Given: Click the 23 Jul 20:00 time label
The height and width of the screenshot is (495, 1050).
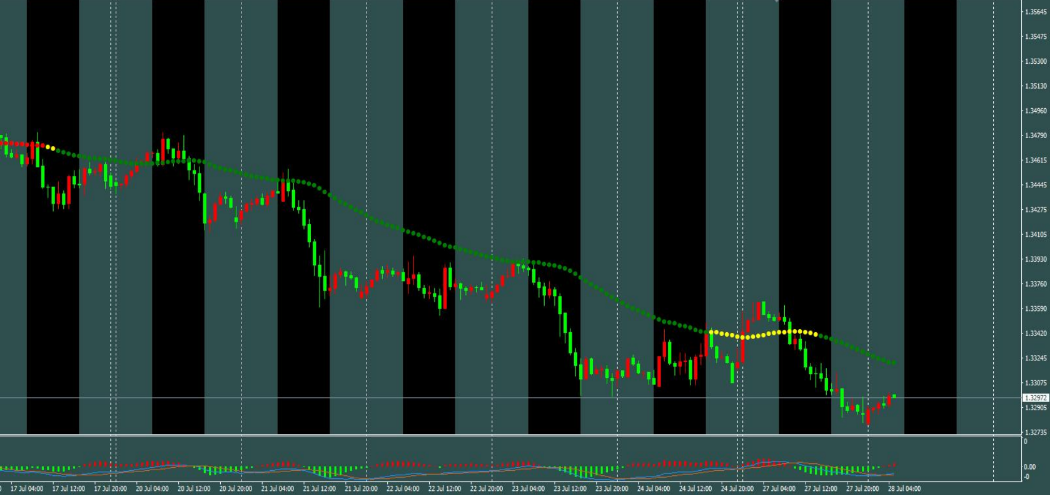Looking at the screenshot, I should [612, 489].
